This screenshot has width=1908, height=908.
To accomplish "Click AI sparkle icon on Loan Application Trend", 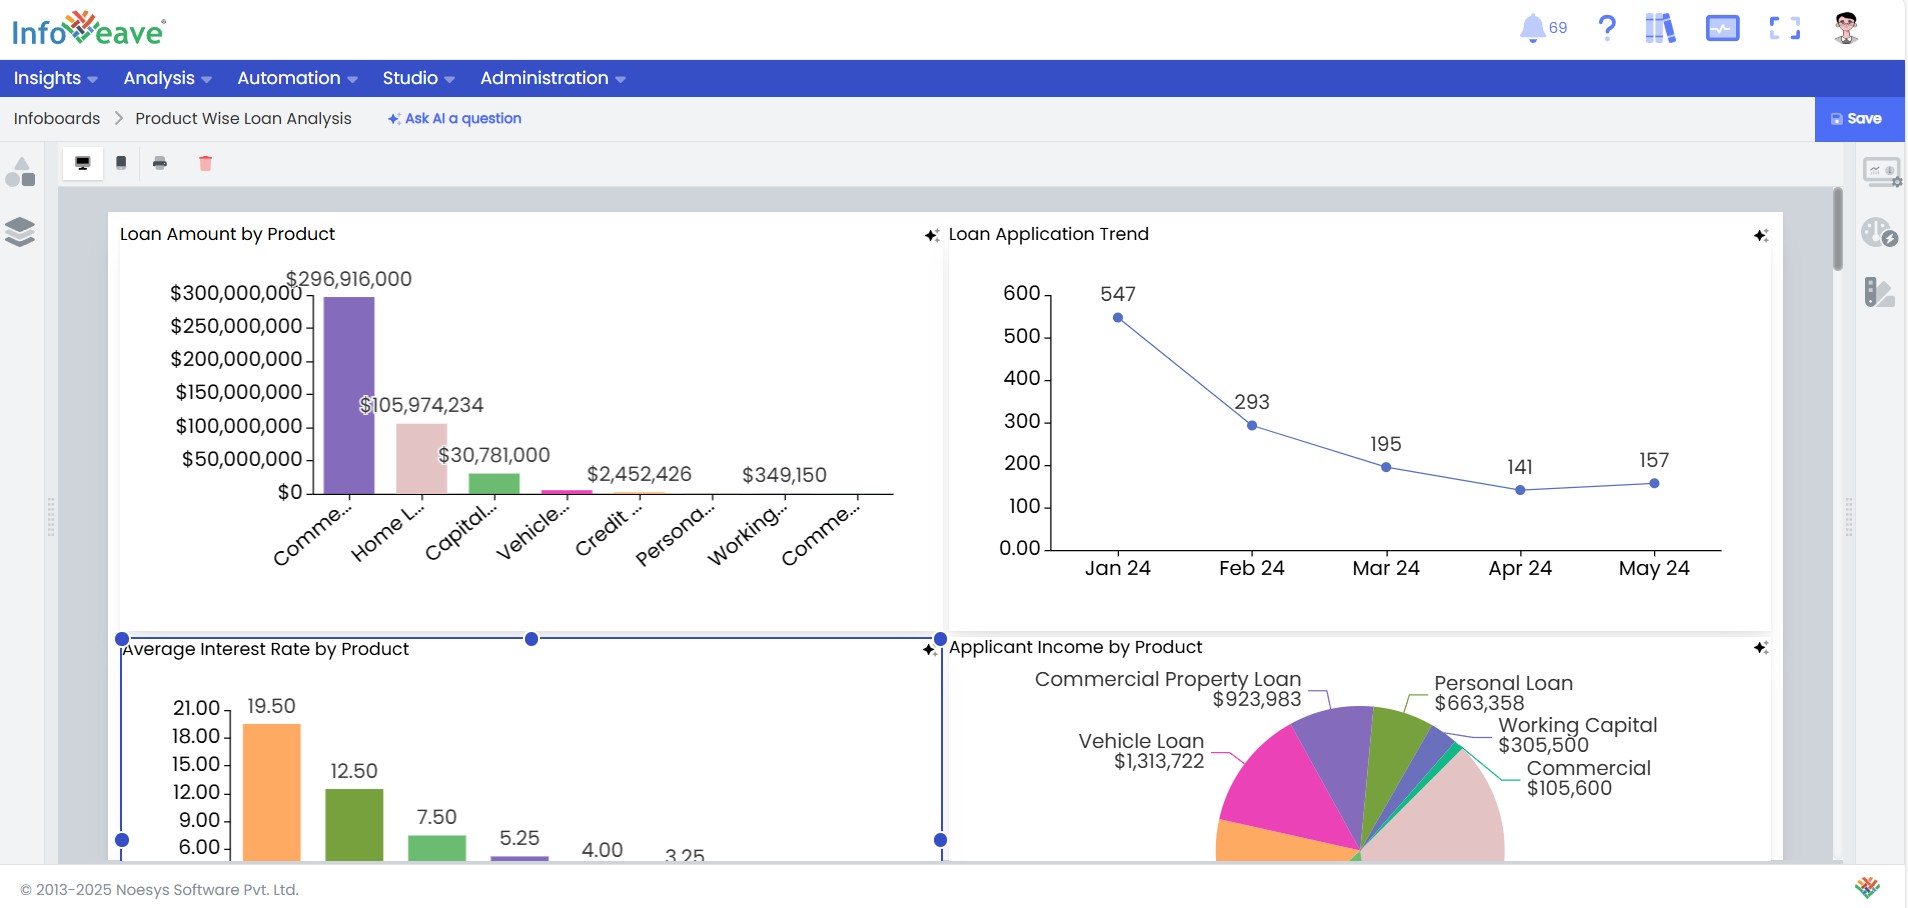I will pyautogui.click(x=1761, y=235).
